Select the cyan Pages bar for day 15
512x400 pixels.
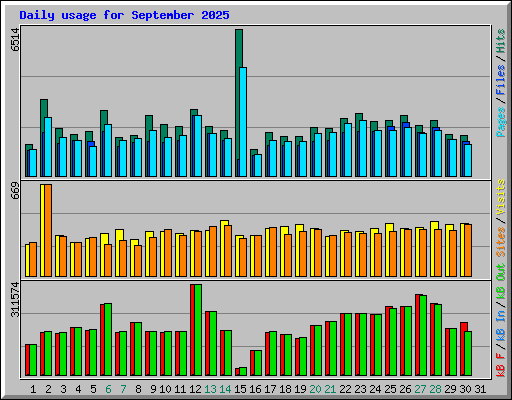click(x=243, y=122)
